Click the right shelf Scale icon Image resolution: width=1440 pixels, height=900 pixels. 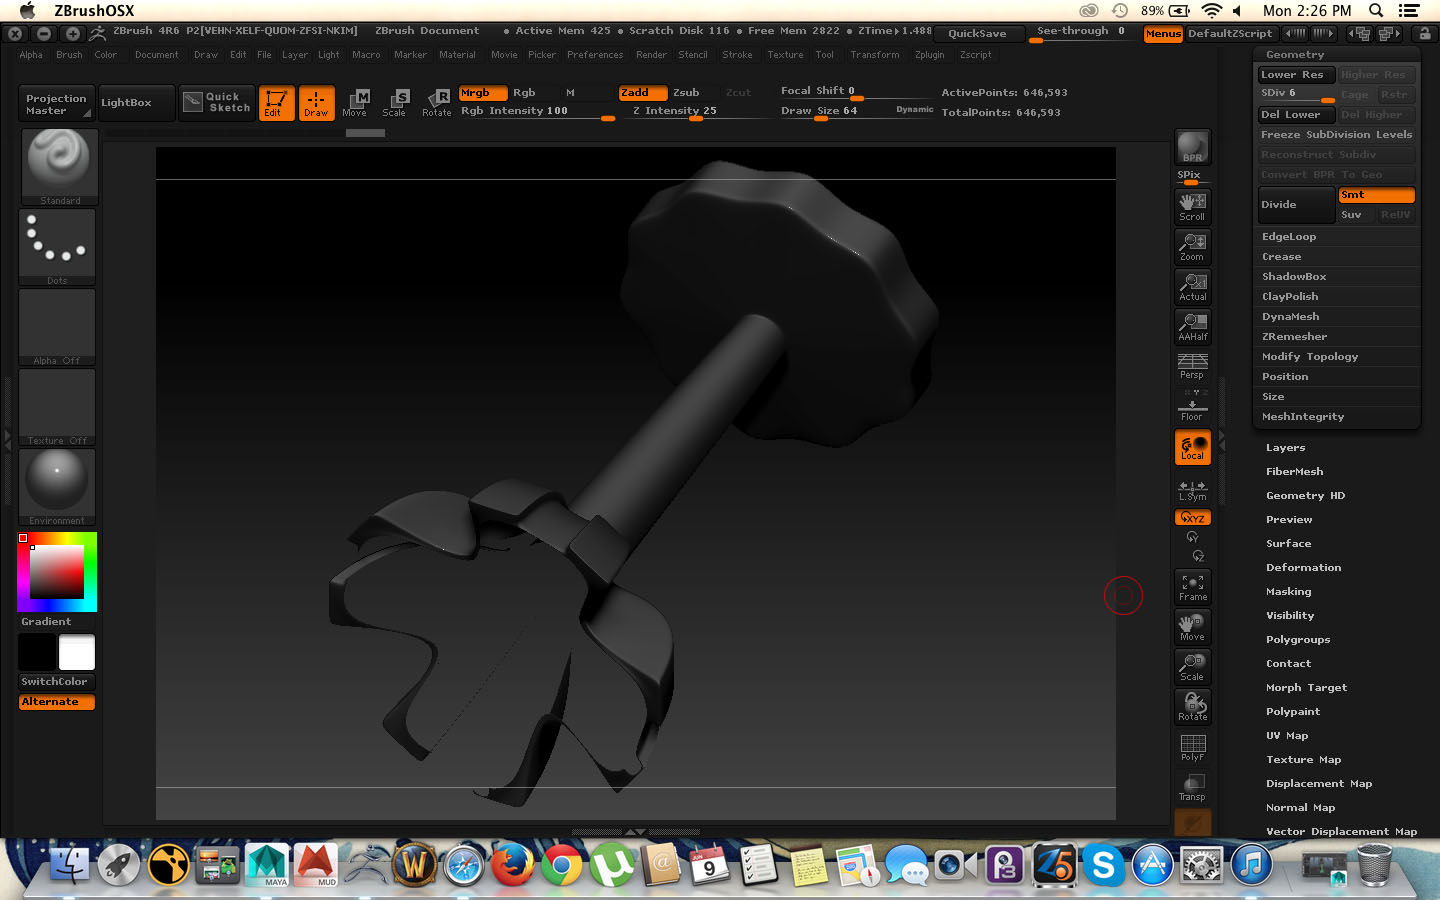click(x=1192, y=667)
